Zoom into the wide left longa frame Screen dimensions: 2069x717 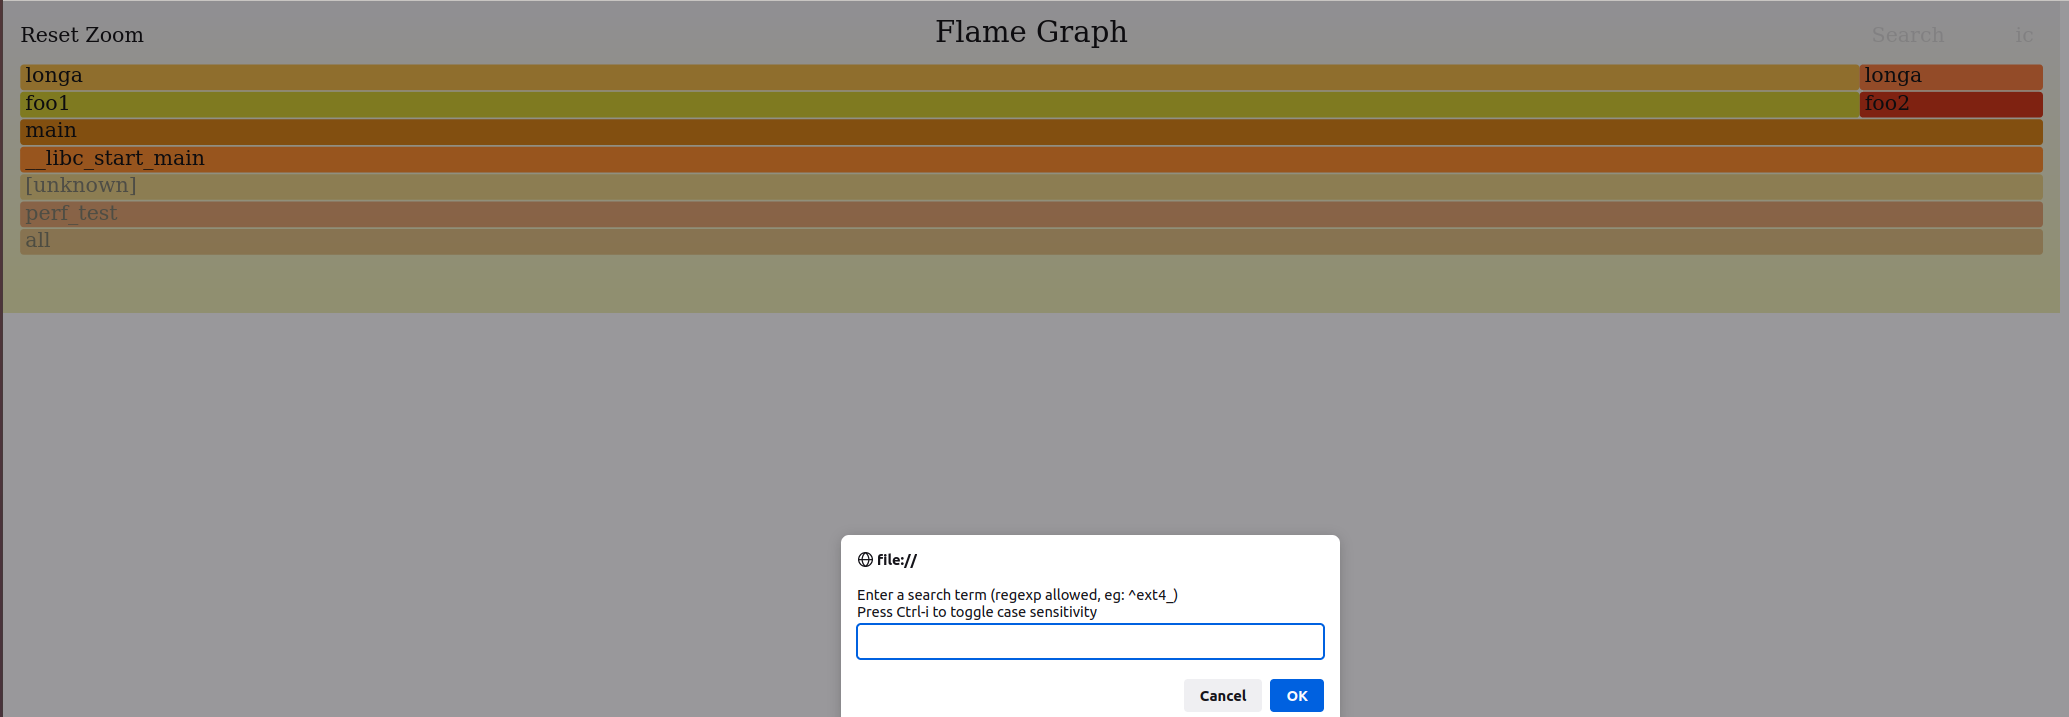point(938,77)
